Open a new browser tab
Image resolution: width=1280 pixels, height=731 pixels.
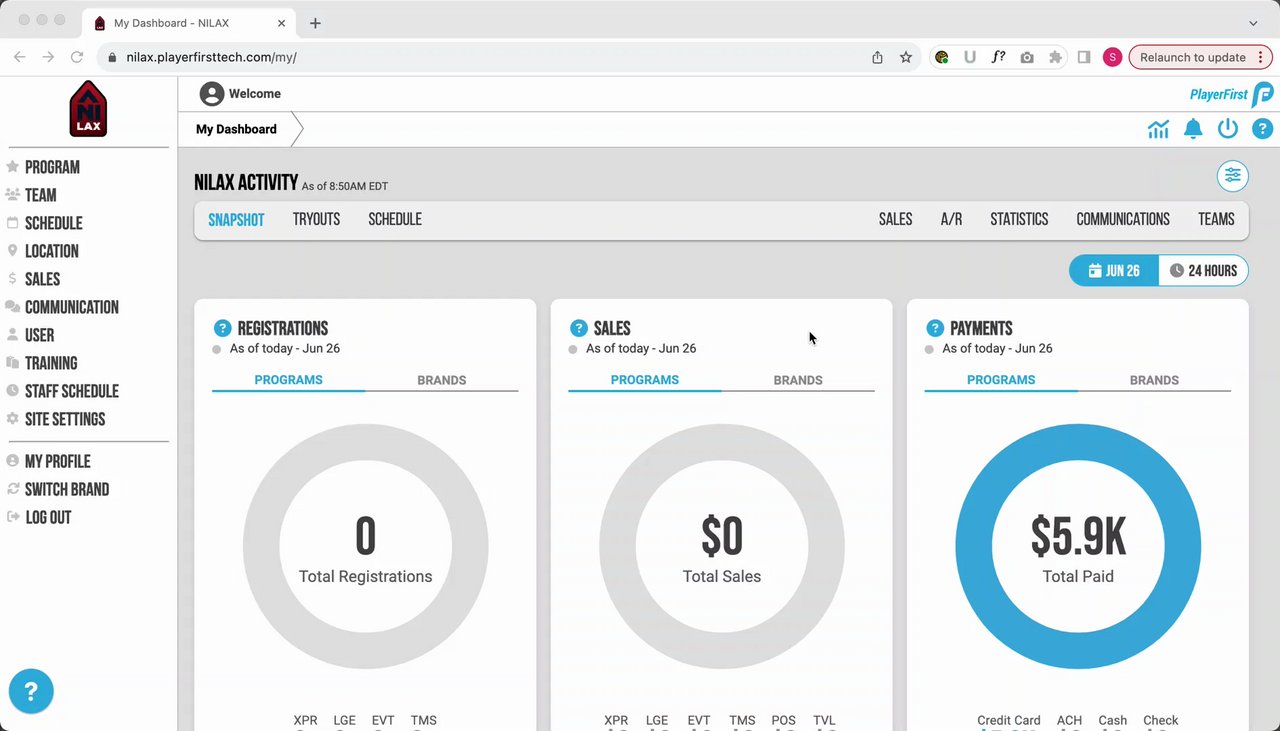pos(315,22)
